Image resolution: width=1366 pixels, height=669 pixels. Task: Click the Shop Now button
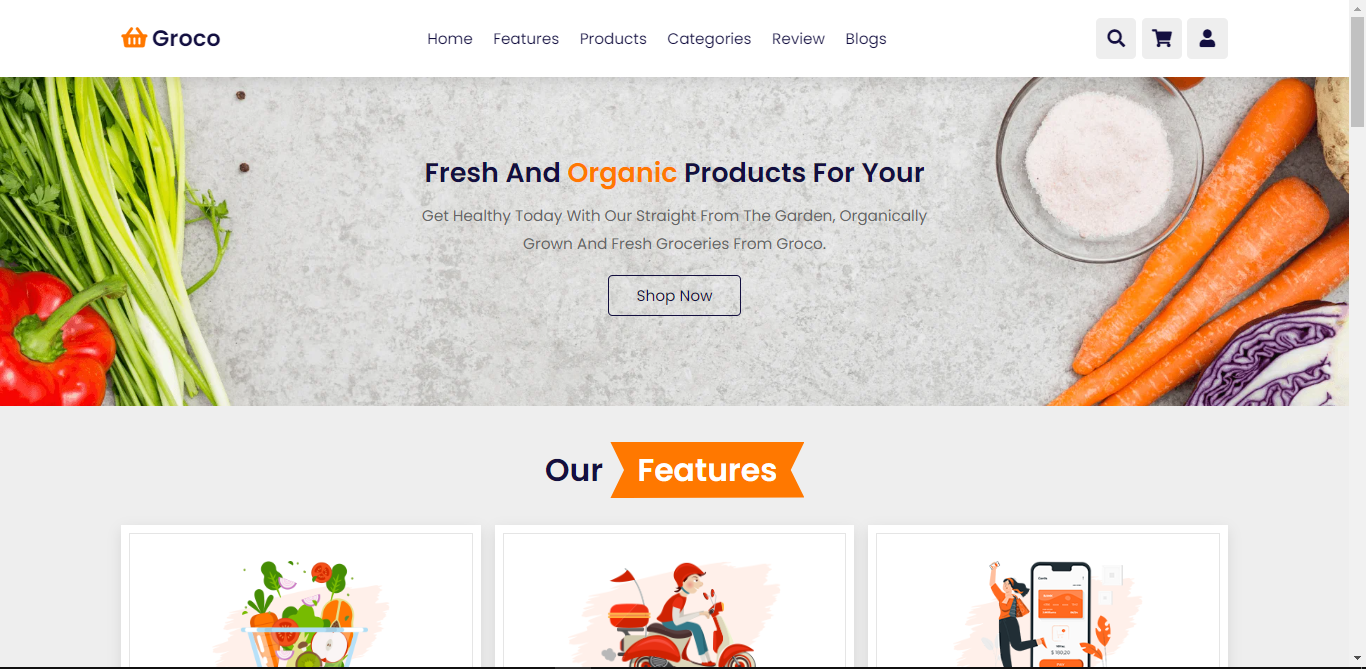(674, 295)
